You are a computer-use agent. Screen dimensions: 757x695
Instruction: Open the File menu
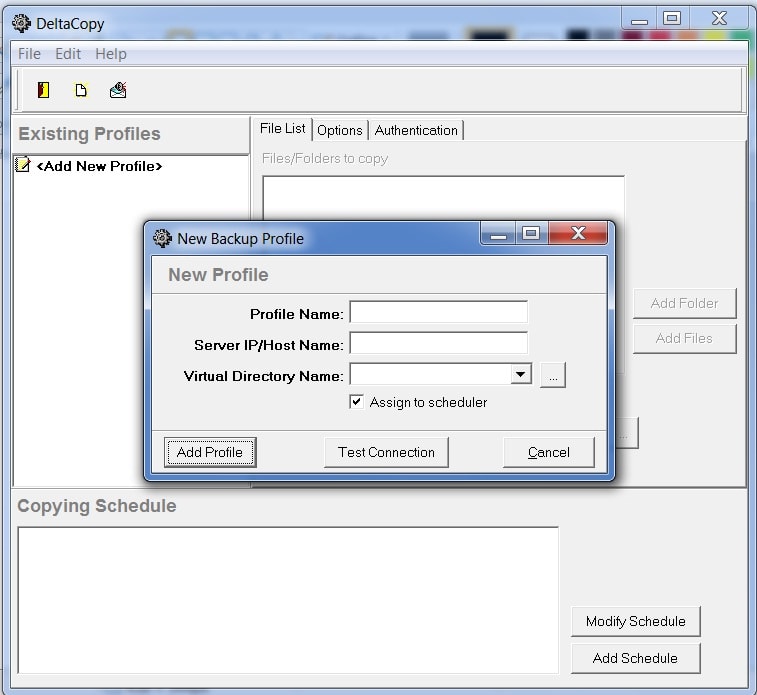tap(29, 54)
